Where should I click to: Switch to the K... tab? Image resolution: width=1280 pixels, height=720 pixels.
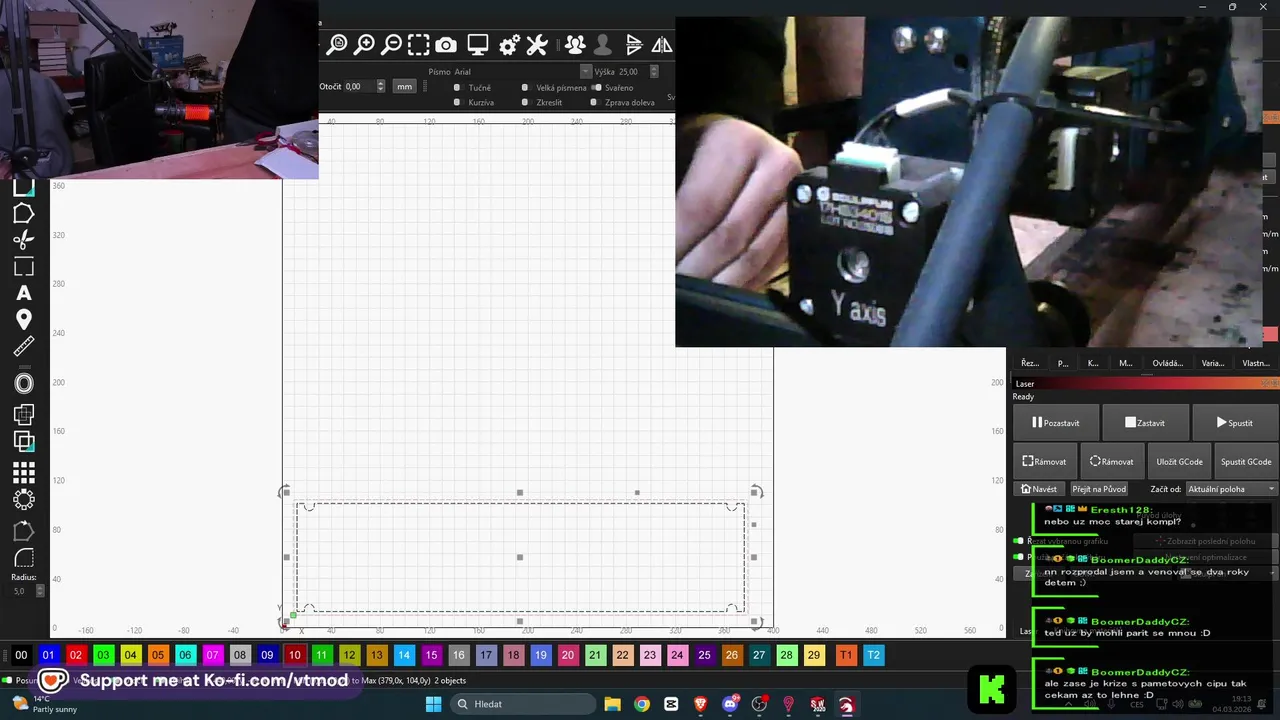pos(1093,363)
